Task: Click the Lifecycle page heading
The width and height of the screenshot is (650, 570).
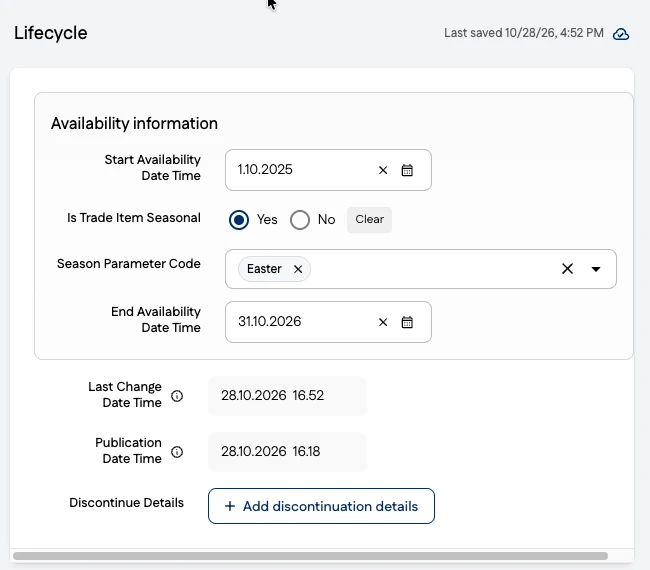Action: (51, 33)
